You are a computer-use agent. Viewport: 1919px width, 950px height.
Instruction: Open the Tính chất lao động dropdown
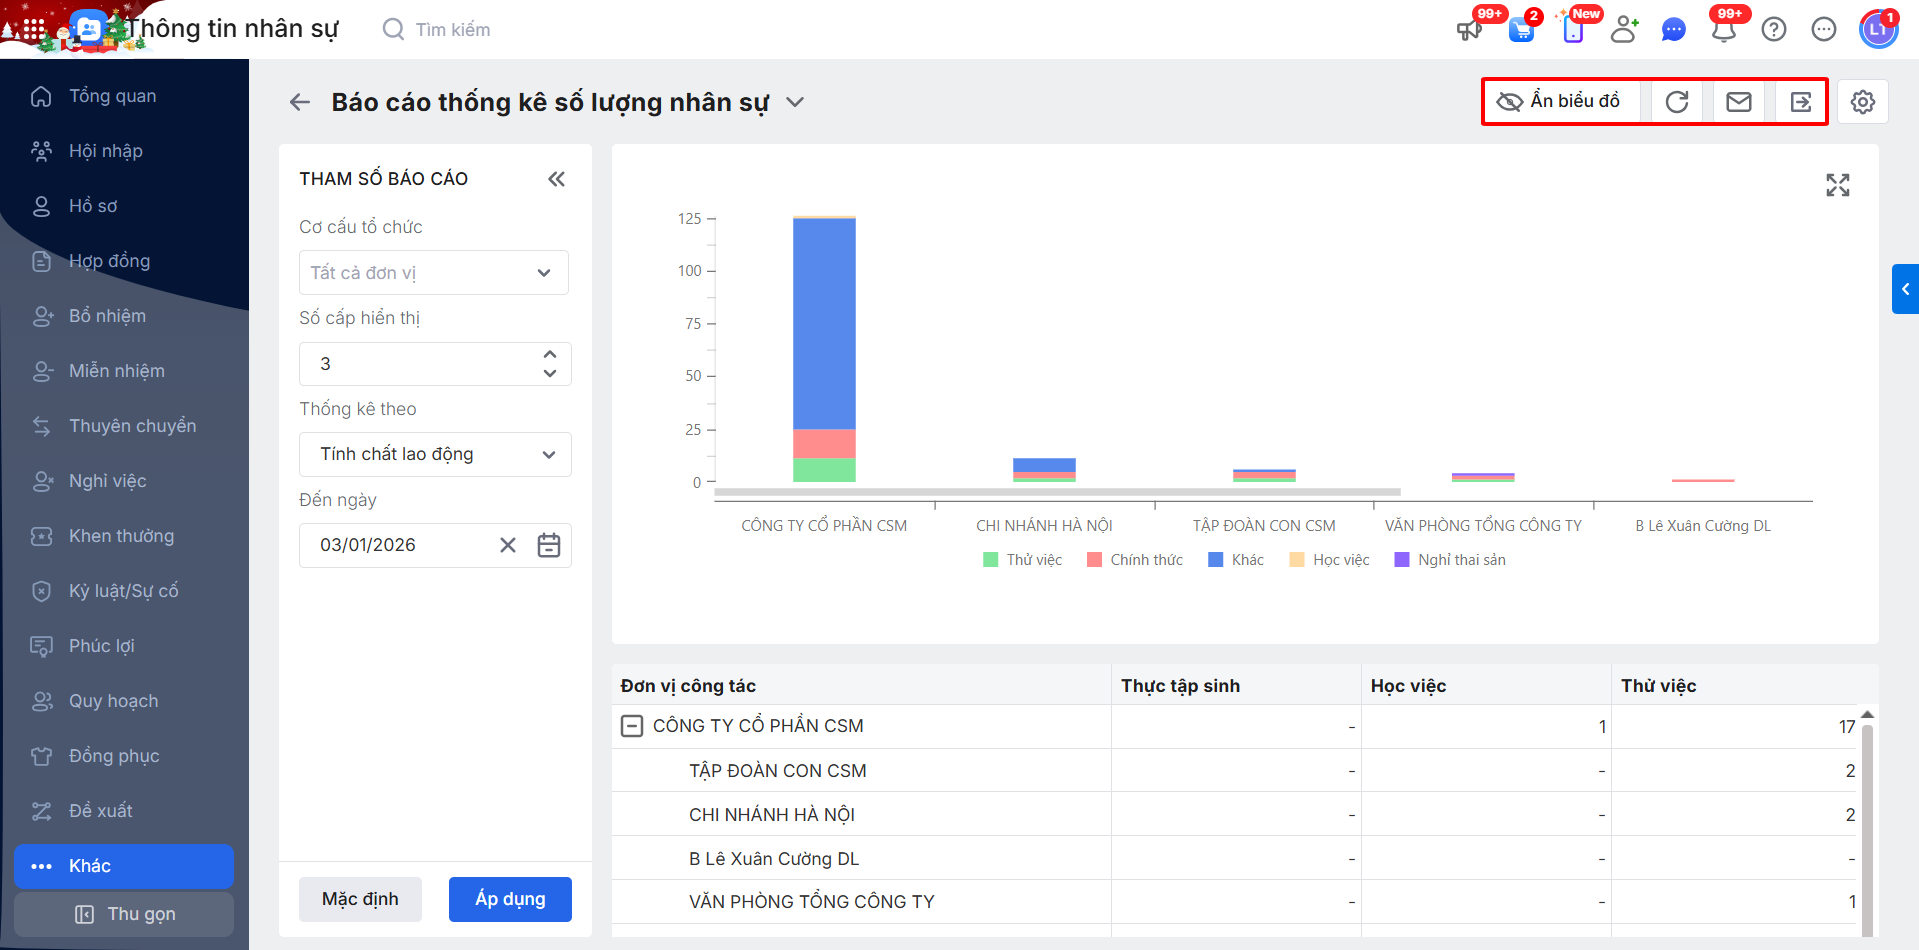[435, 454]
